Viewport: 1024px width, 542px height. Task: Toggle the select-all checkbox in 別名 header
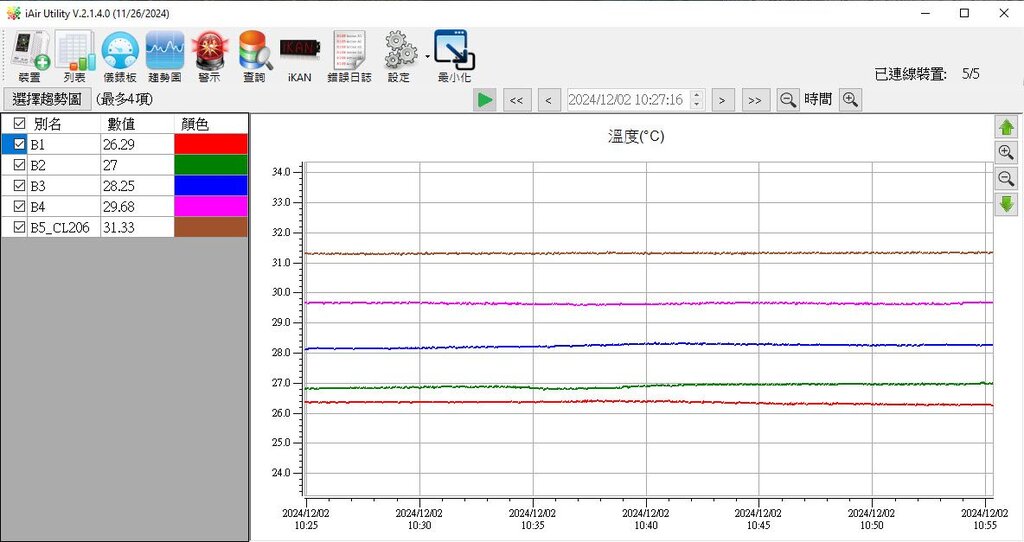click(20, 123)
